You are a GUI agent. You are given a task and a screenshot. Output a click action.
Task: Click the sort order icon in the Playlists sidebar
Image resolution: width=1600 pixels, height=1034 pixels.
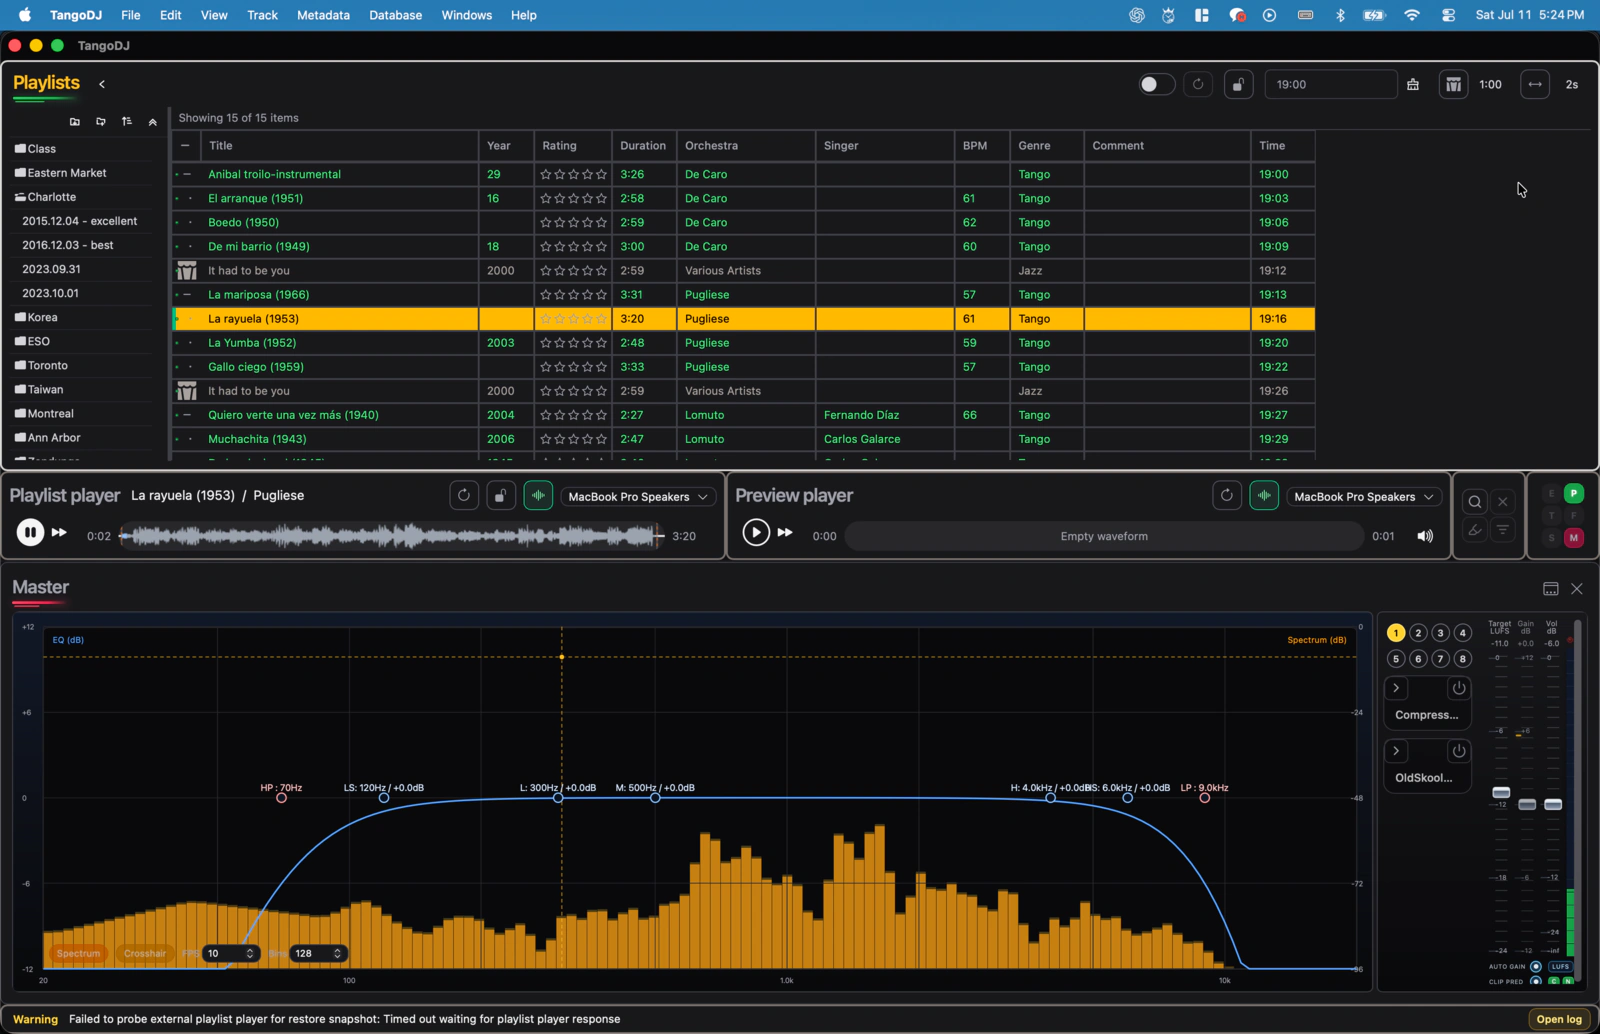pos(127,122)
